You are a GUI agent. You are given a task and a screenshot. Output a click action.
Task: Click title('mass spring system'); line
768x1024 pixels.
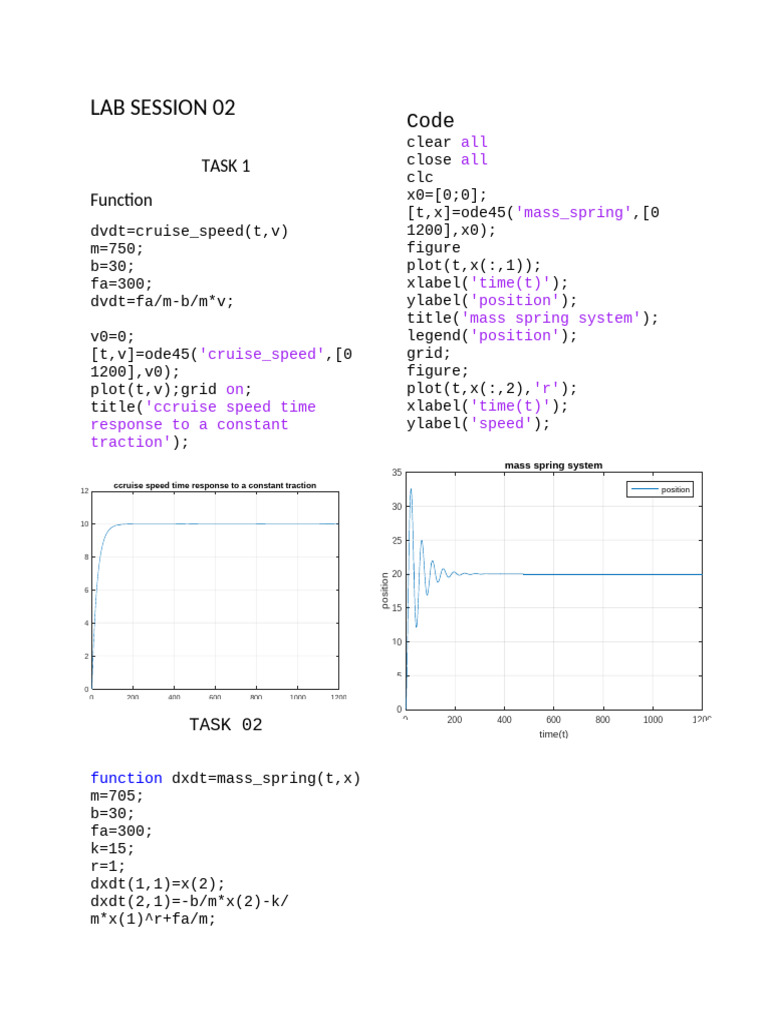532,319
